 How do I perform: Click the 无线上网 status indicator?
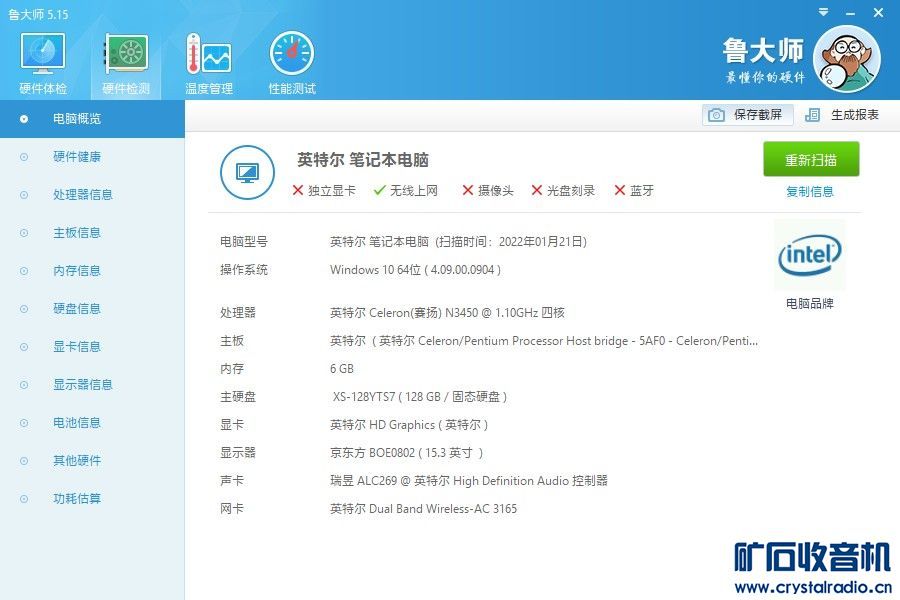point(405,191)
